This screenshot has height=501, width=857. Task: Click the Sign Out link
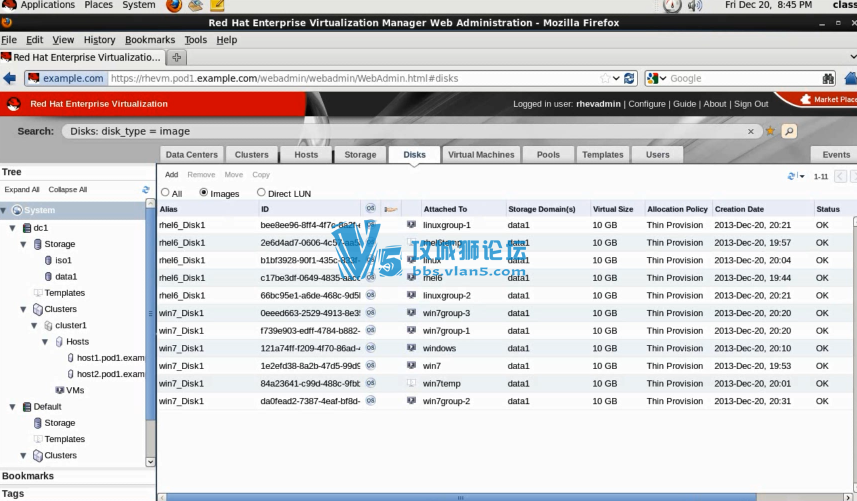coord(751,104)
